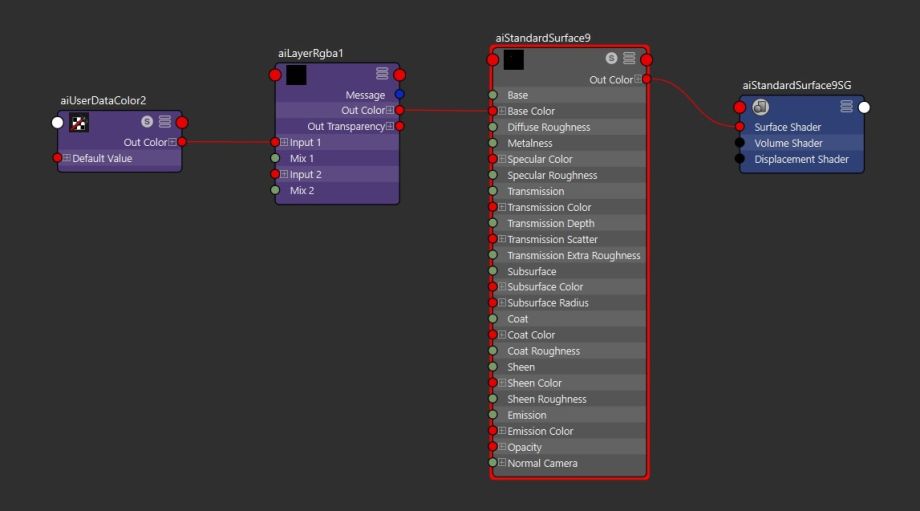Click the blue Message output port on aiLayerRgba1
The height and width of the screenshot is (511, 920).
(399, 95)
